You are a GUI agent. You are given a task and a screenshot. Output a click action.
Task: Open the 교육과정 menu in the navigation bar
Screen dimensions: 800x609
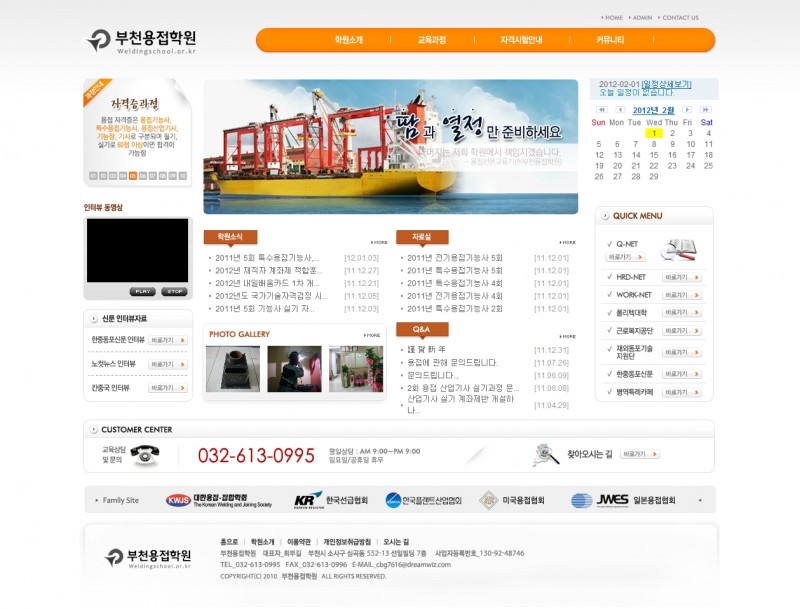click(432, 40)
